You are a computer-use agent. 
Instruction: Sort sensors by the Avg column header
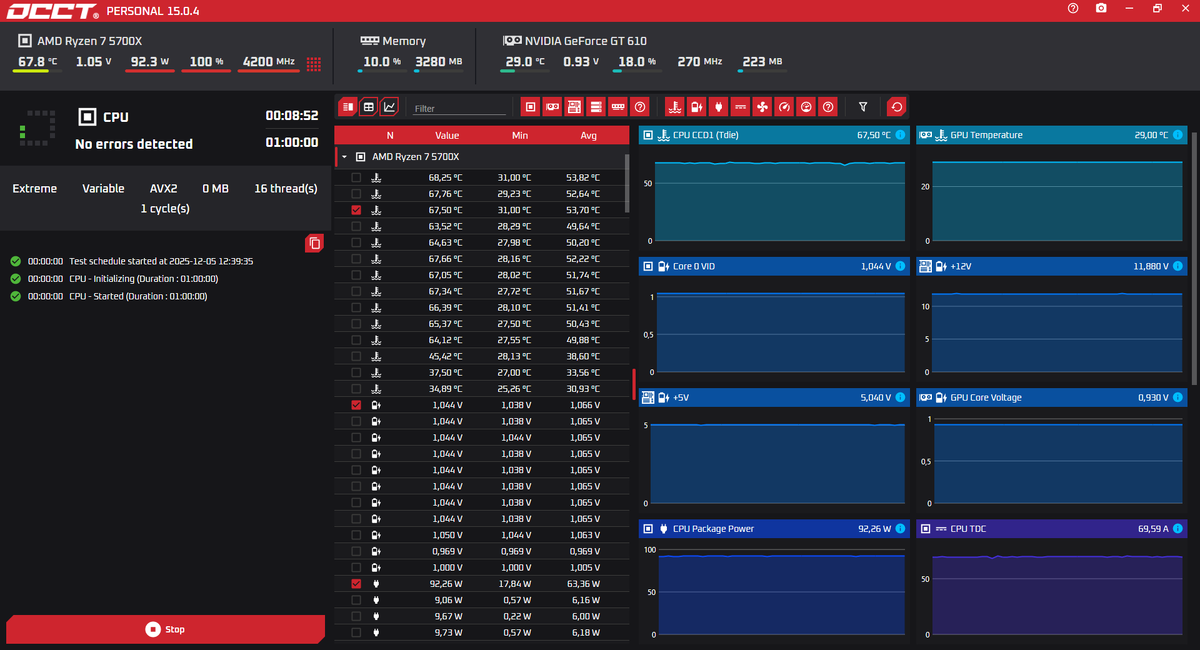588,135
